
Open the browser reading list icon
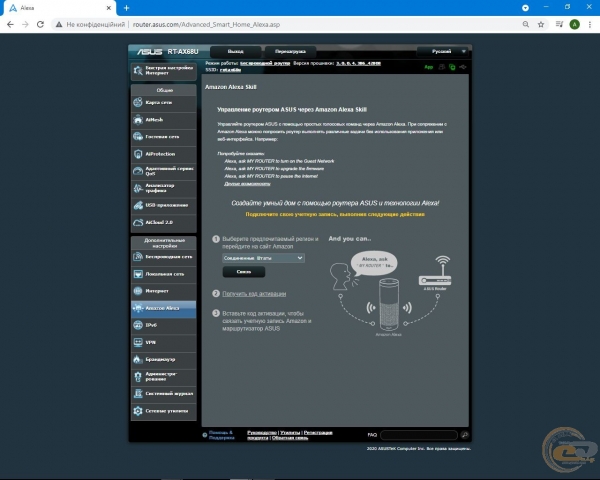559,24
